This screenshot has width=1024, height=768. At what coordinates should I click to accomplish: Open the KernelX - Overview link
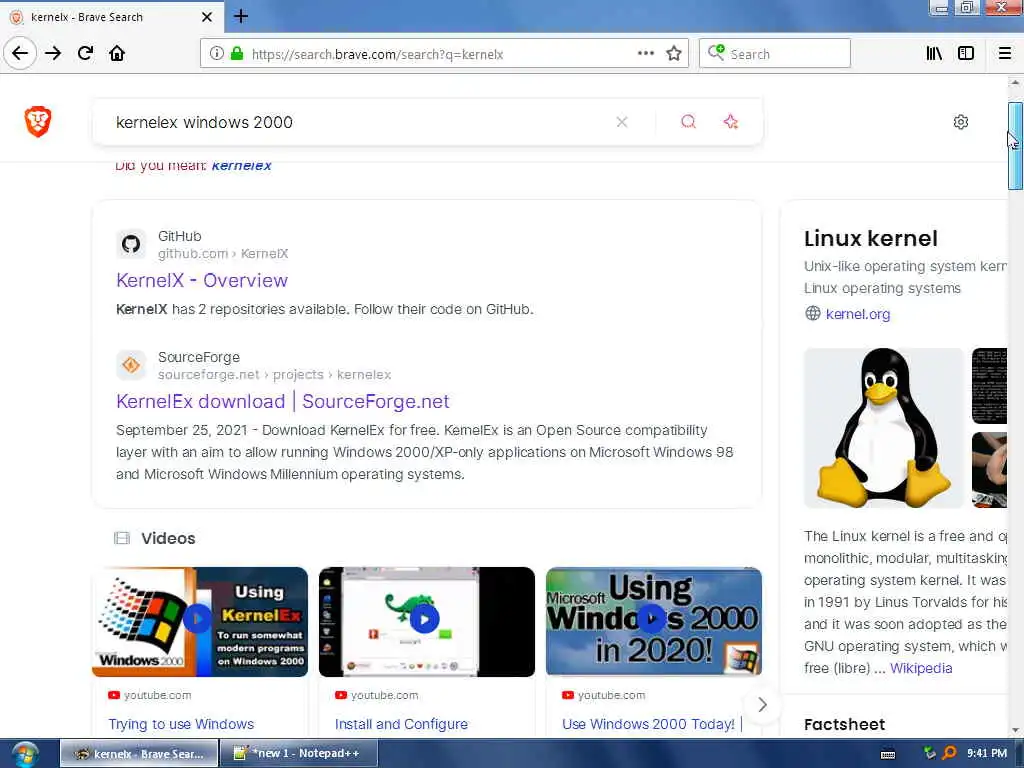point(202,280)
